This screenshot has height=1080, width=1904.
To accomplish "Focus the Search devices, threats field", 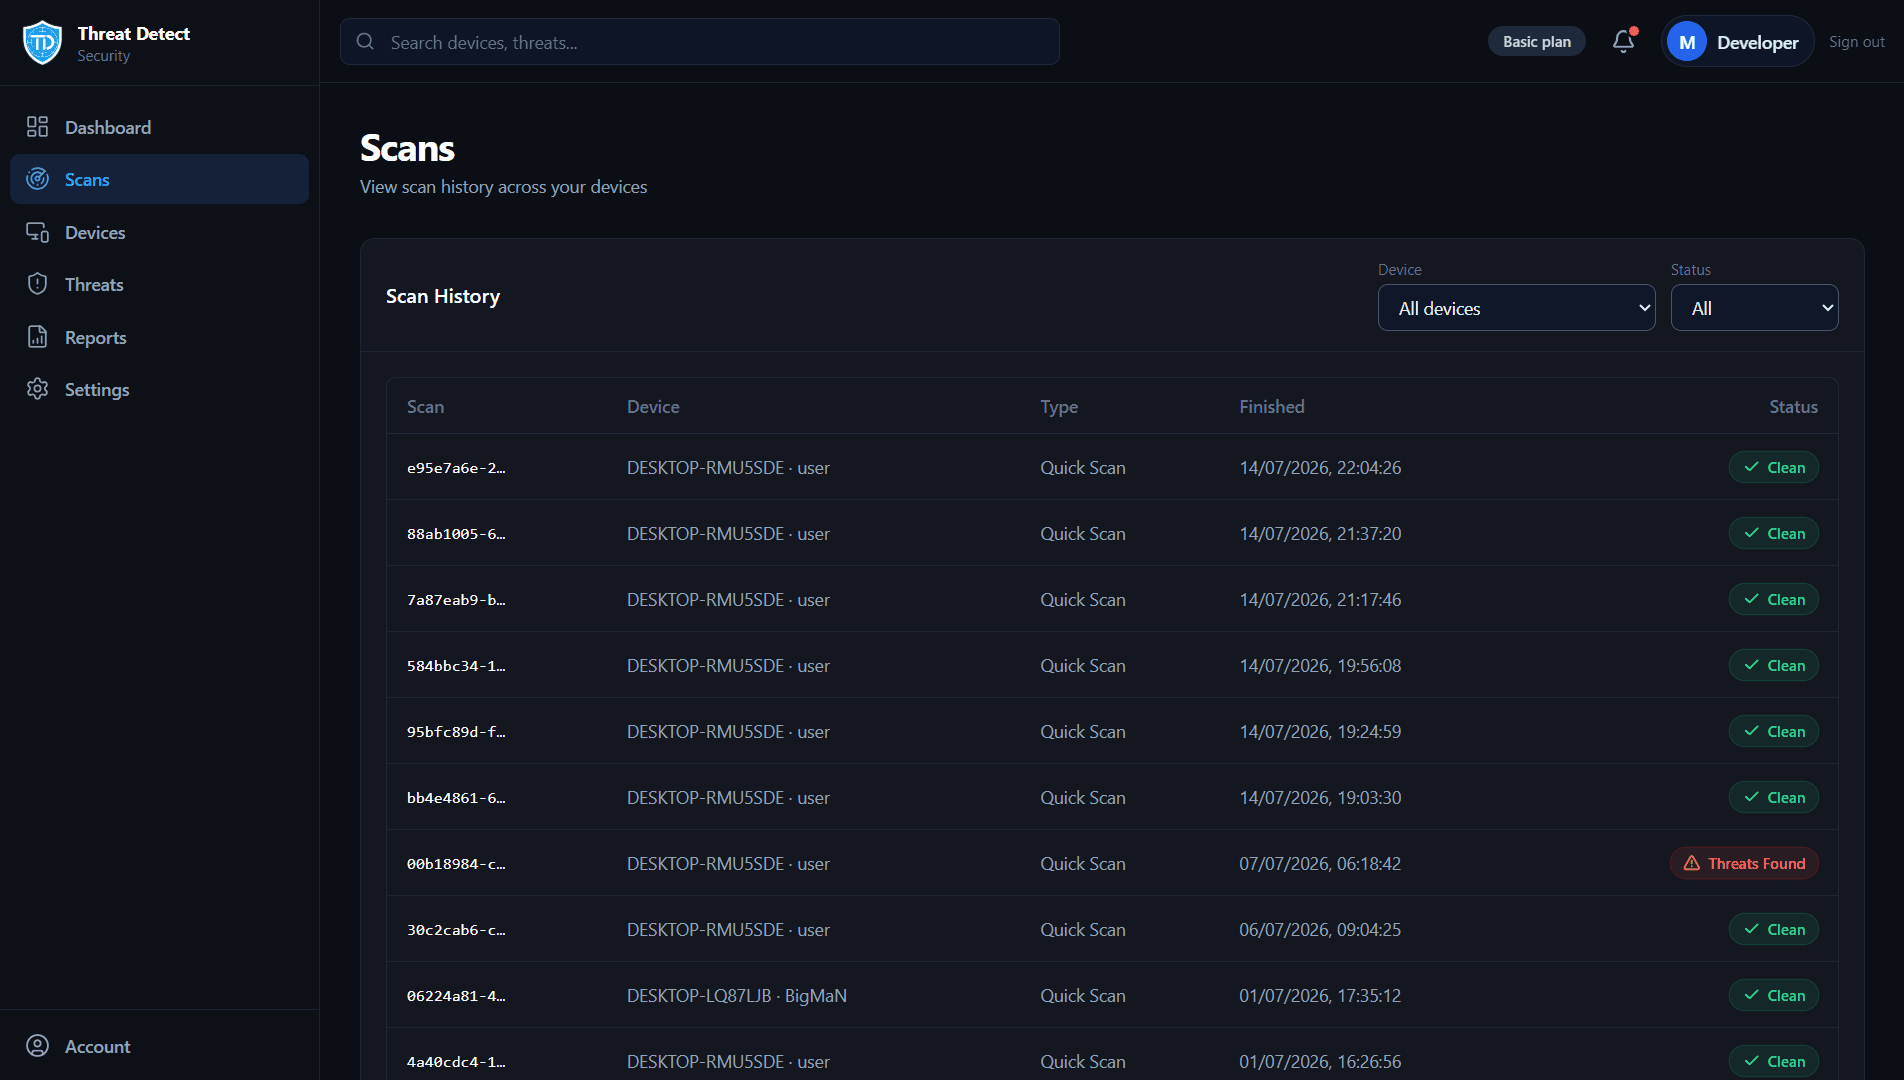I will tap(700, 42).
